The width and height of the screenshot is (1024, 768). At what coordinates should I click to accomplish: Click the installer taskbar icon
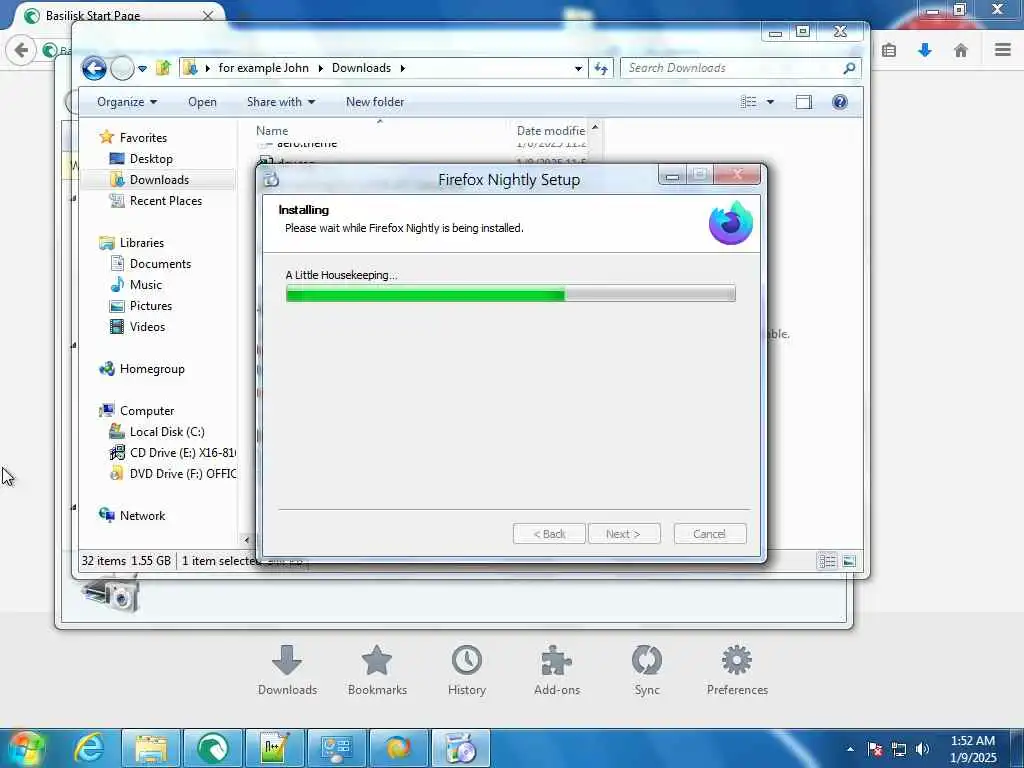point(461,748)
